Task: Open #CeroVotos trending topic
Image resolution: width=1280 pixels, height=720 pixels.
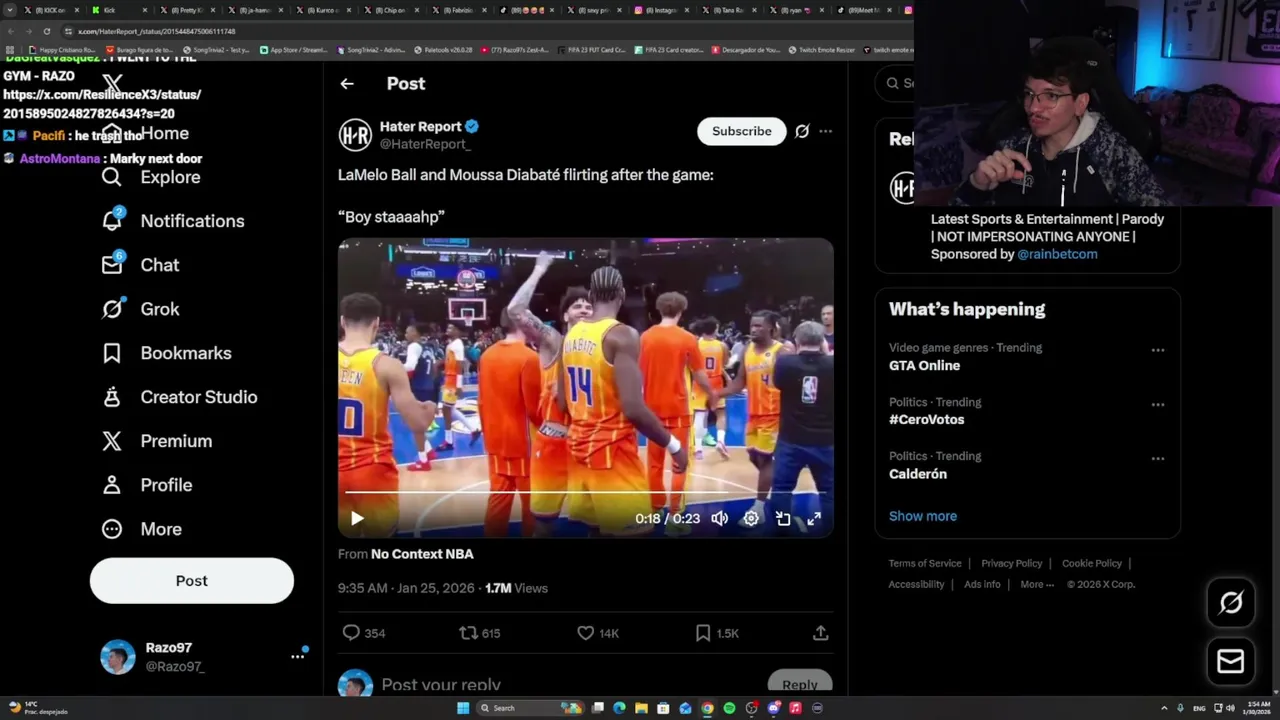Action: click(927, 420)
